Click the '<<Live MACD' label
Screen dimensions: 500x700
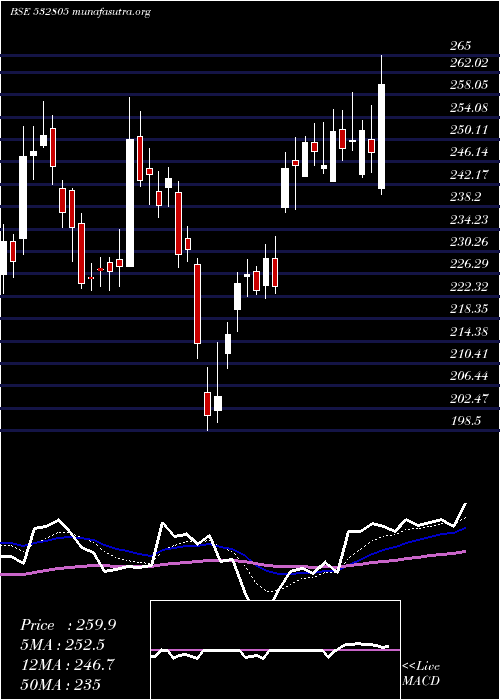tap(421, 673)
